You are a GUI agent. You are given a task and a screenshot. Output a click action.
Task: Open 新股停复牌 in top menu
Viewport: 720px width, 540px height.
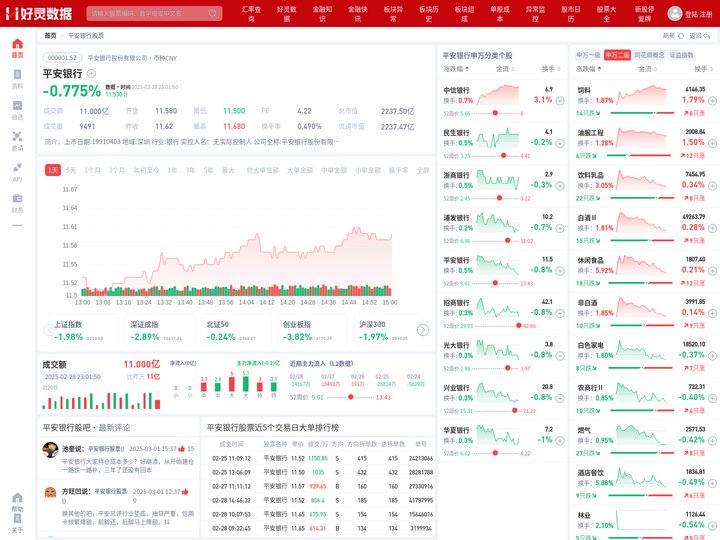[645, 14]
